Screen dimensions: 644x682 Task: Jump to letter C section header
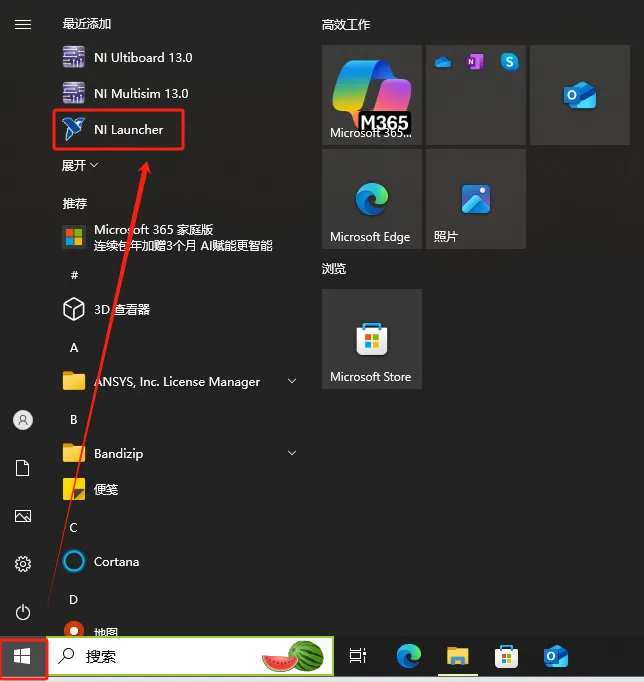[x=73, y=527]
